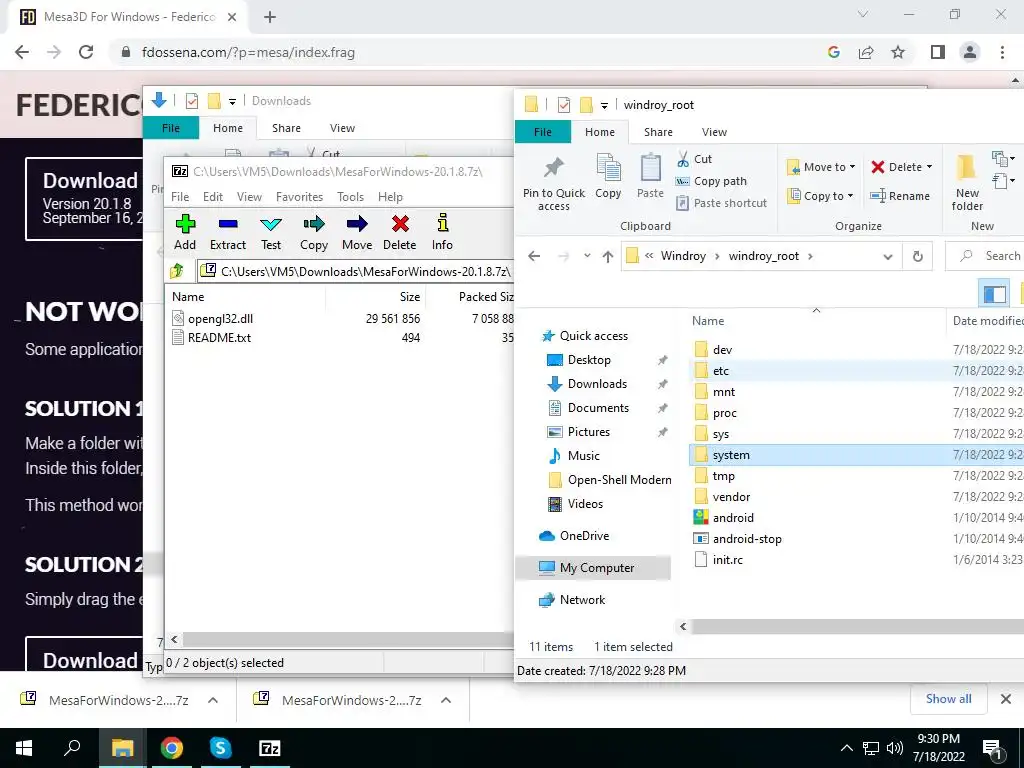Select opengl32.dll in 7-Zip list
The height and width of the screenshot is (768, 1024).
pyautogui.click(x=220, y=319)
